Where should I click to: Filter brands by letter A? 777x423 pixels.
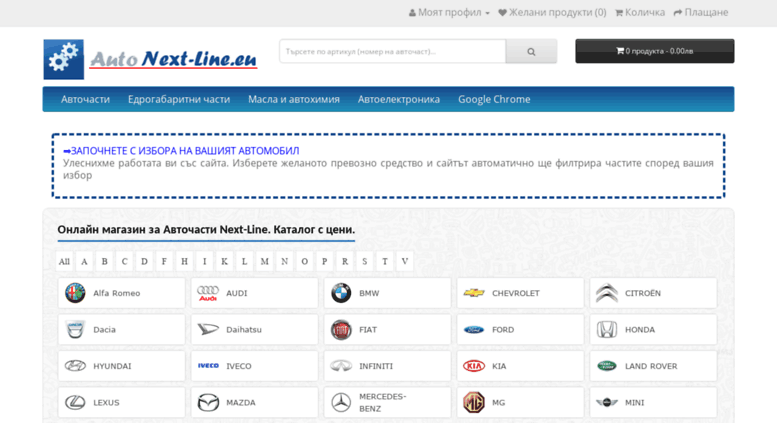pyautogui.click(x=84, y=262)
